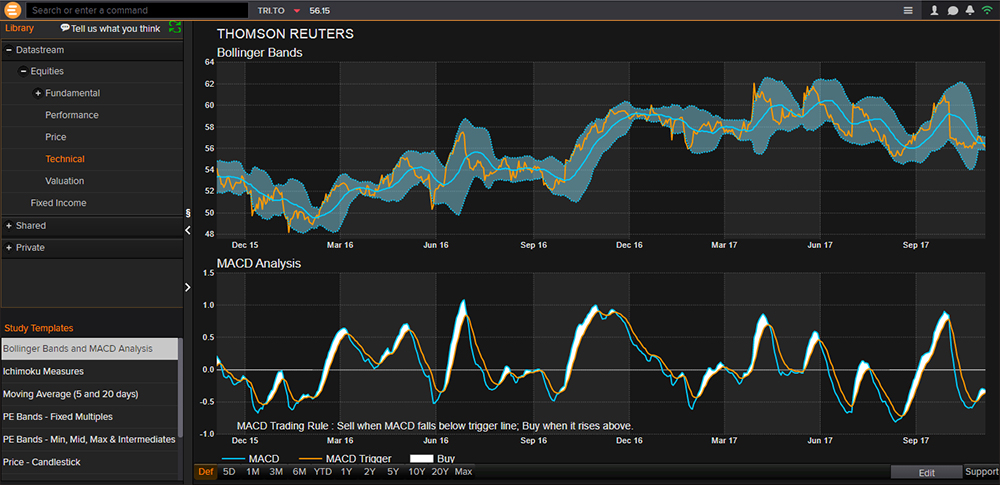Screen dimensions: 1000x485
Task: Click the MACD Trading Rule note text
Action: point(435,425)
